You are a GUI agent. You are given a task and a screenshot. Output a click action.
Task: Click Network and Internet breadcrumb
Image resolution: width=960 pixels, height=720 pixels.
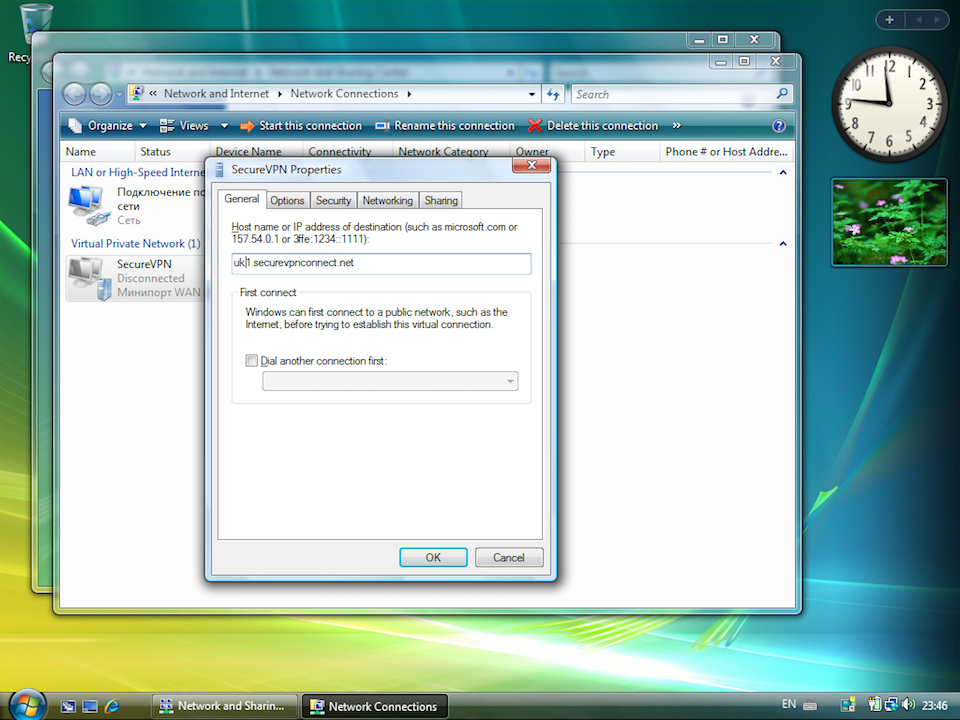click(x=216, y=94)
